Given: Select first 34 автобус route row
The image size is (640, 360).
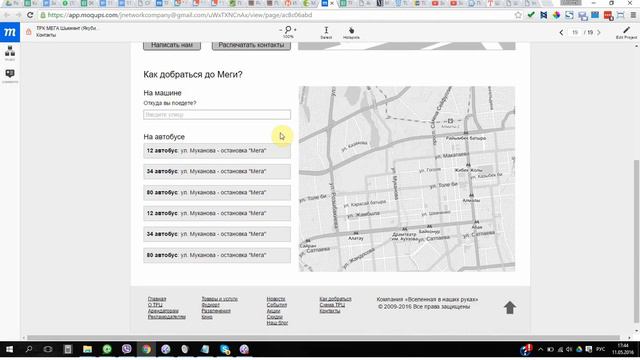Looking at the screenshot, I should [217, 171].
